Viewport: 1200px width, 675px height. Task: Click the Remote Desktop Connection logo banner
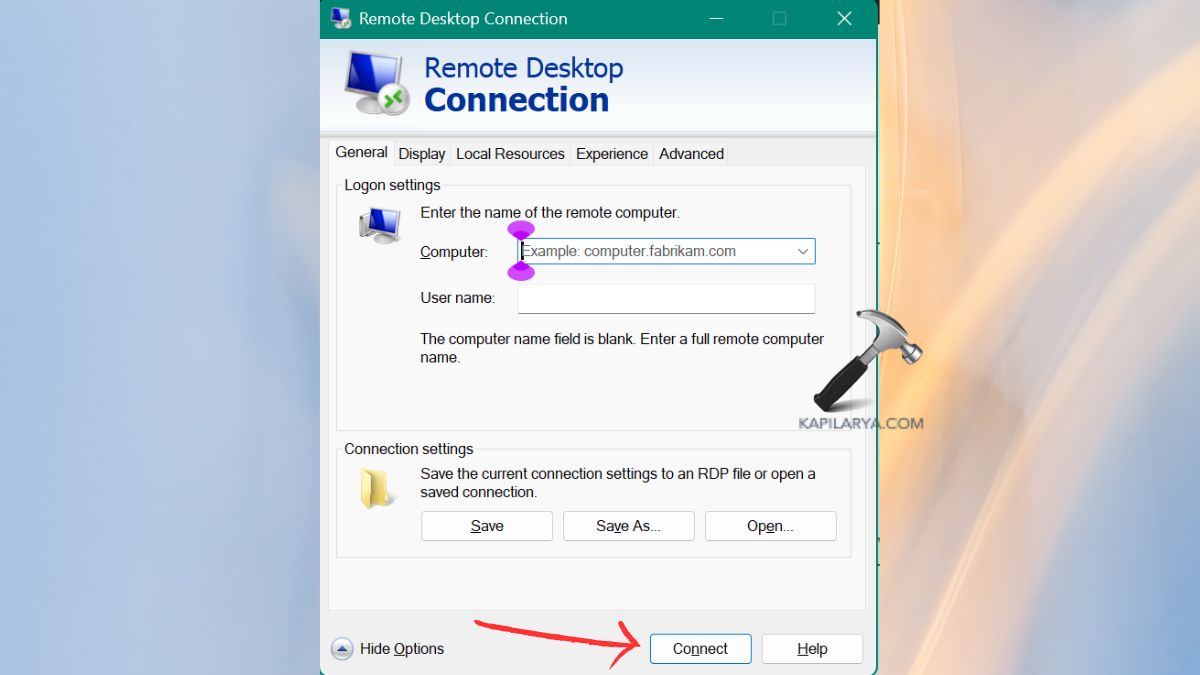tap(480, 82)
